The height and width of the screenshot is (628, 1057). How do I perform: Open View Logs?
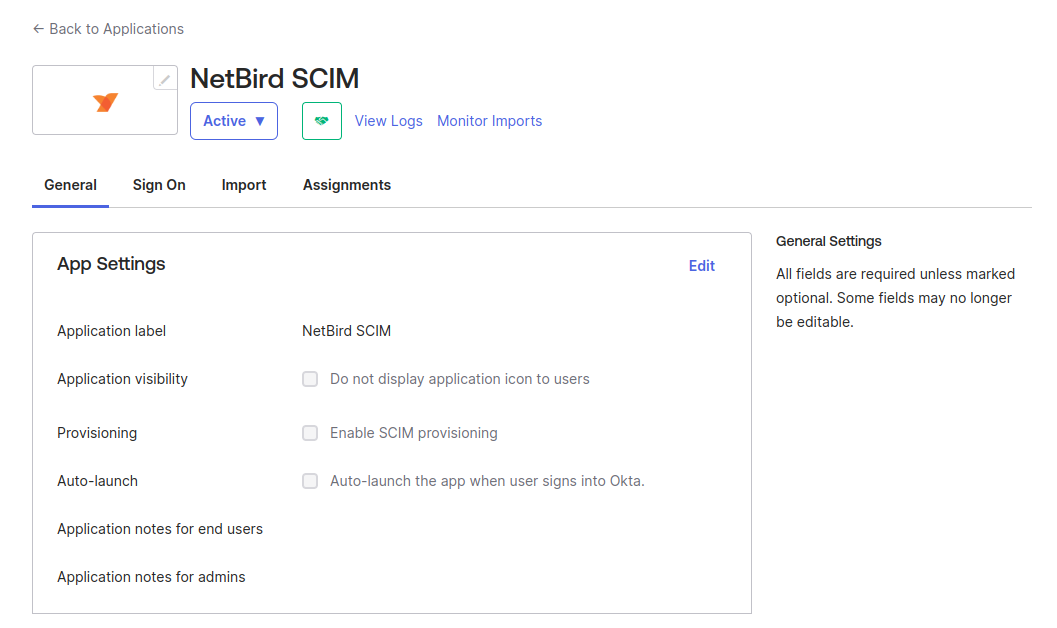tap(388, 121)
